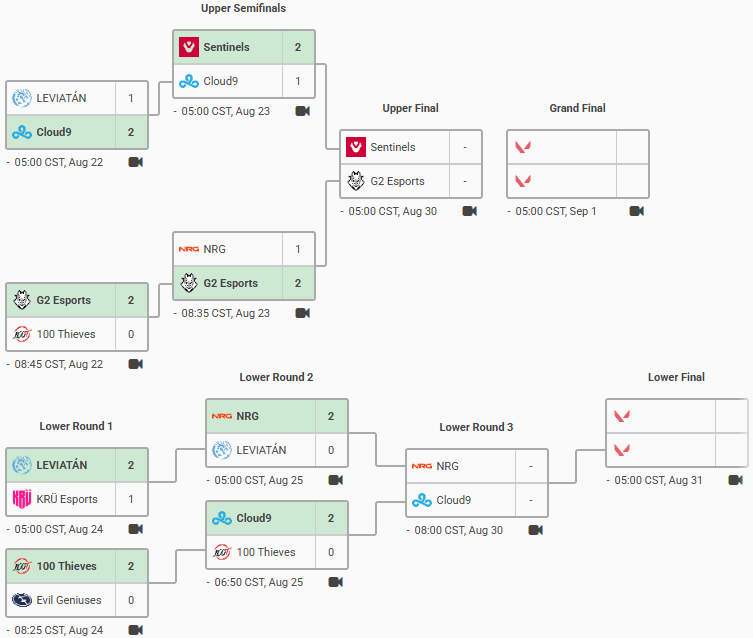Viewport: 753px width, 638px height.
Task: Click the video icon for Aug 31 Lower Final
Action: tap(735, 480)
